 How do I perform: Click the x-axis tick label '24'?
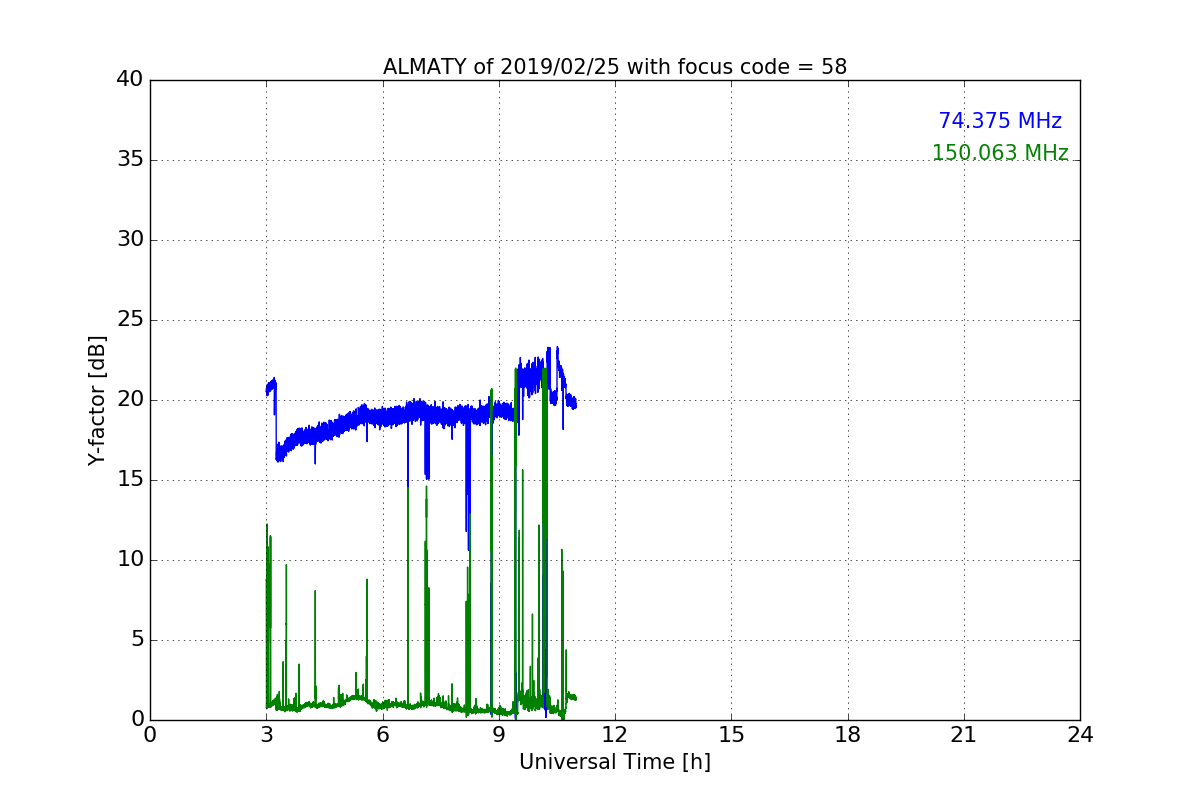coord(1080,735)
